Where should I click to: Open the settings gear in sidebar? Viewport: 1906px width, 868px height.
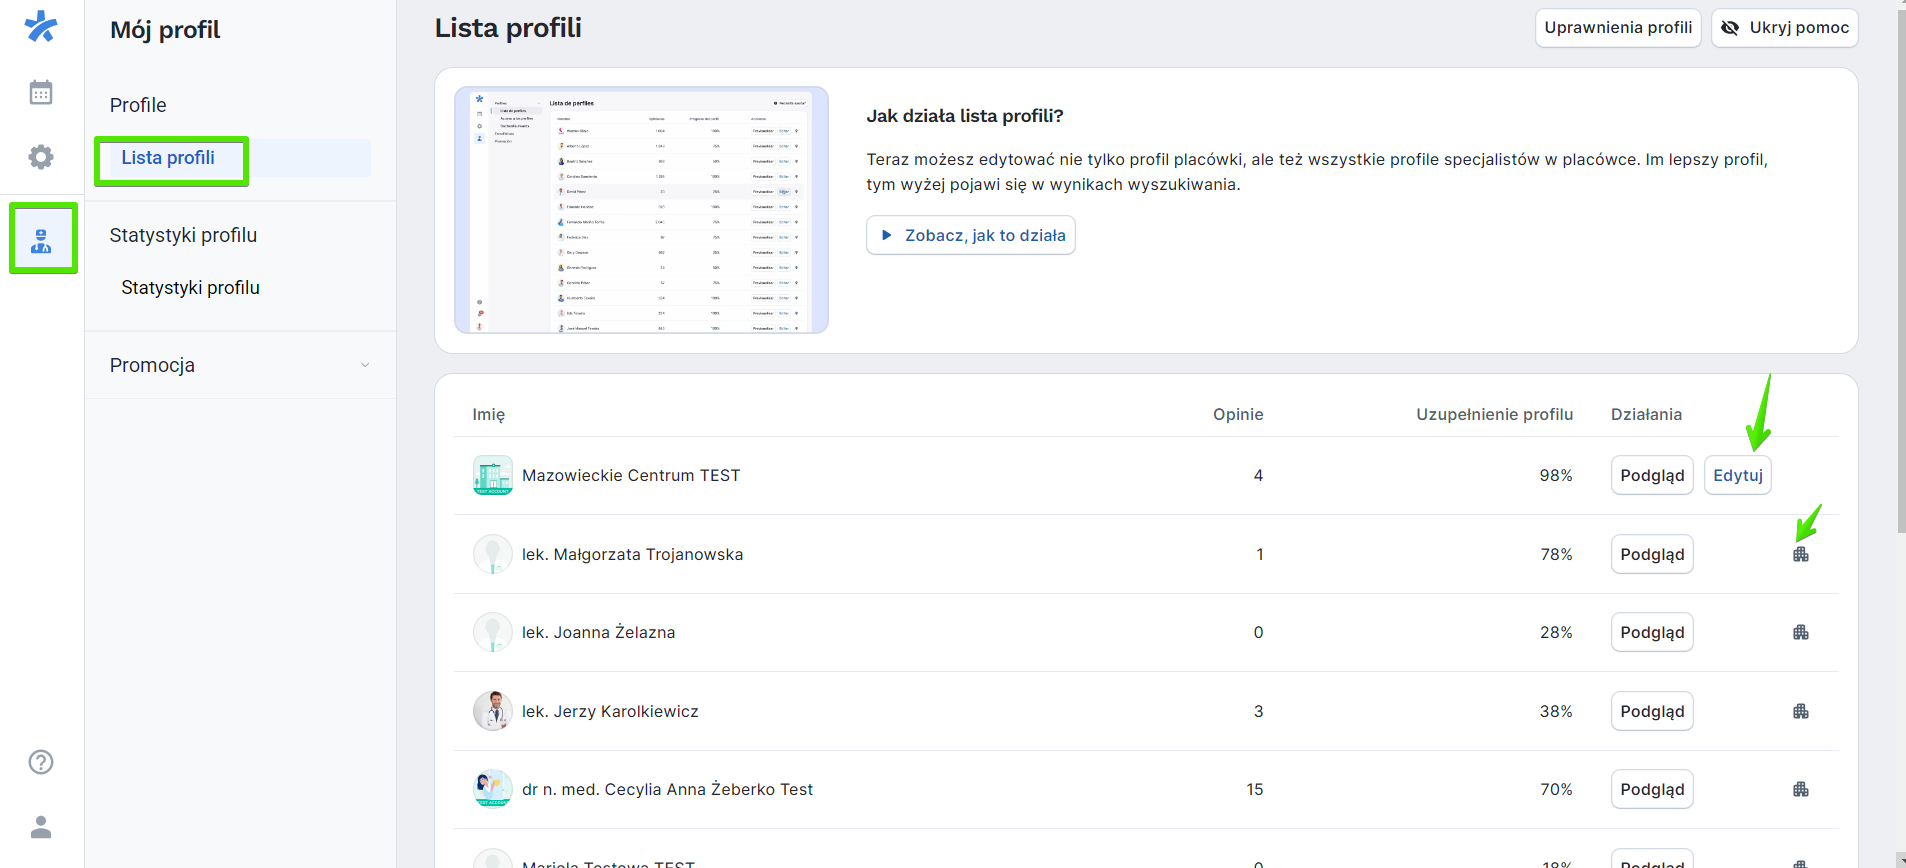41,157
